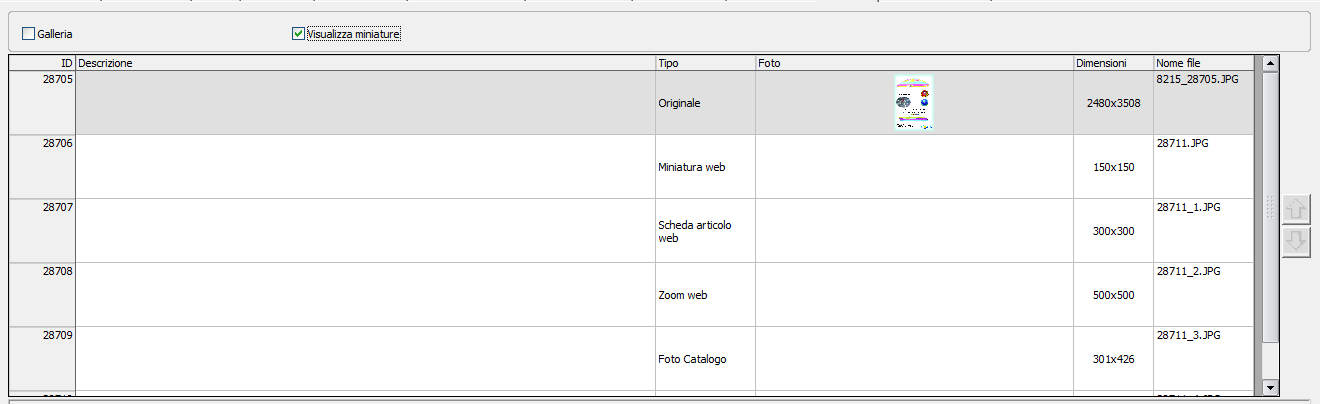
Task: Click the vertical scrollbar thumb
Action: pos(1270,207)
